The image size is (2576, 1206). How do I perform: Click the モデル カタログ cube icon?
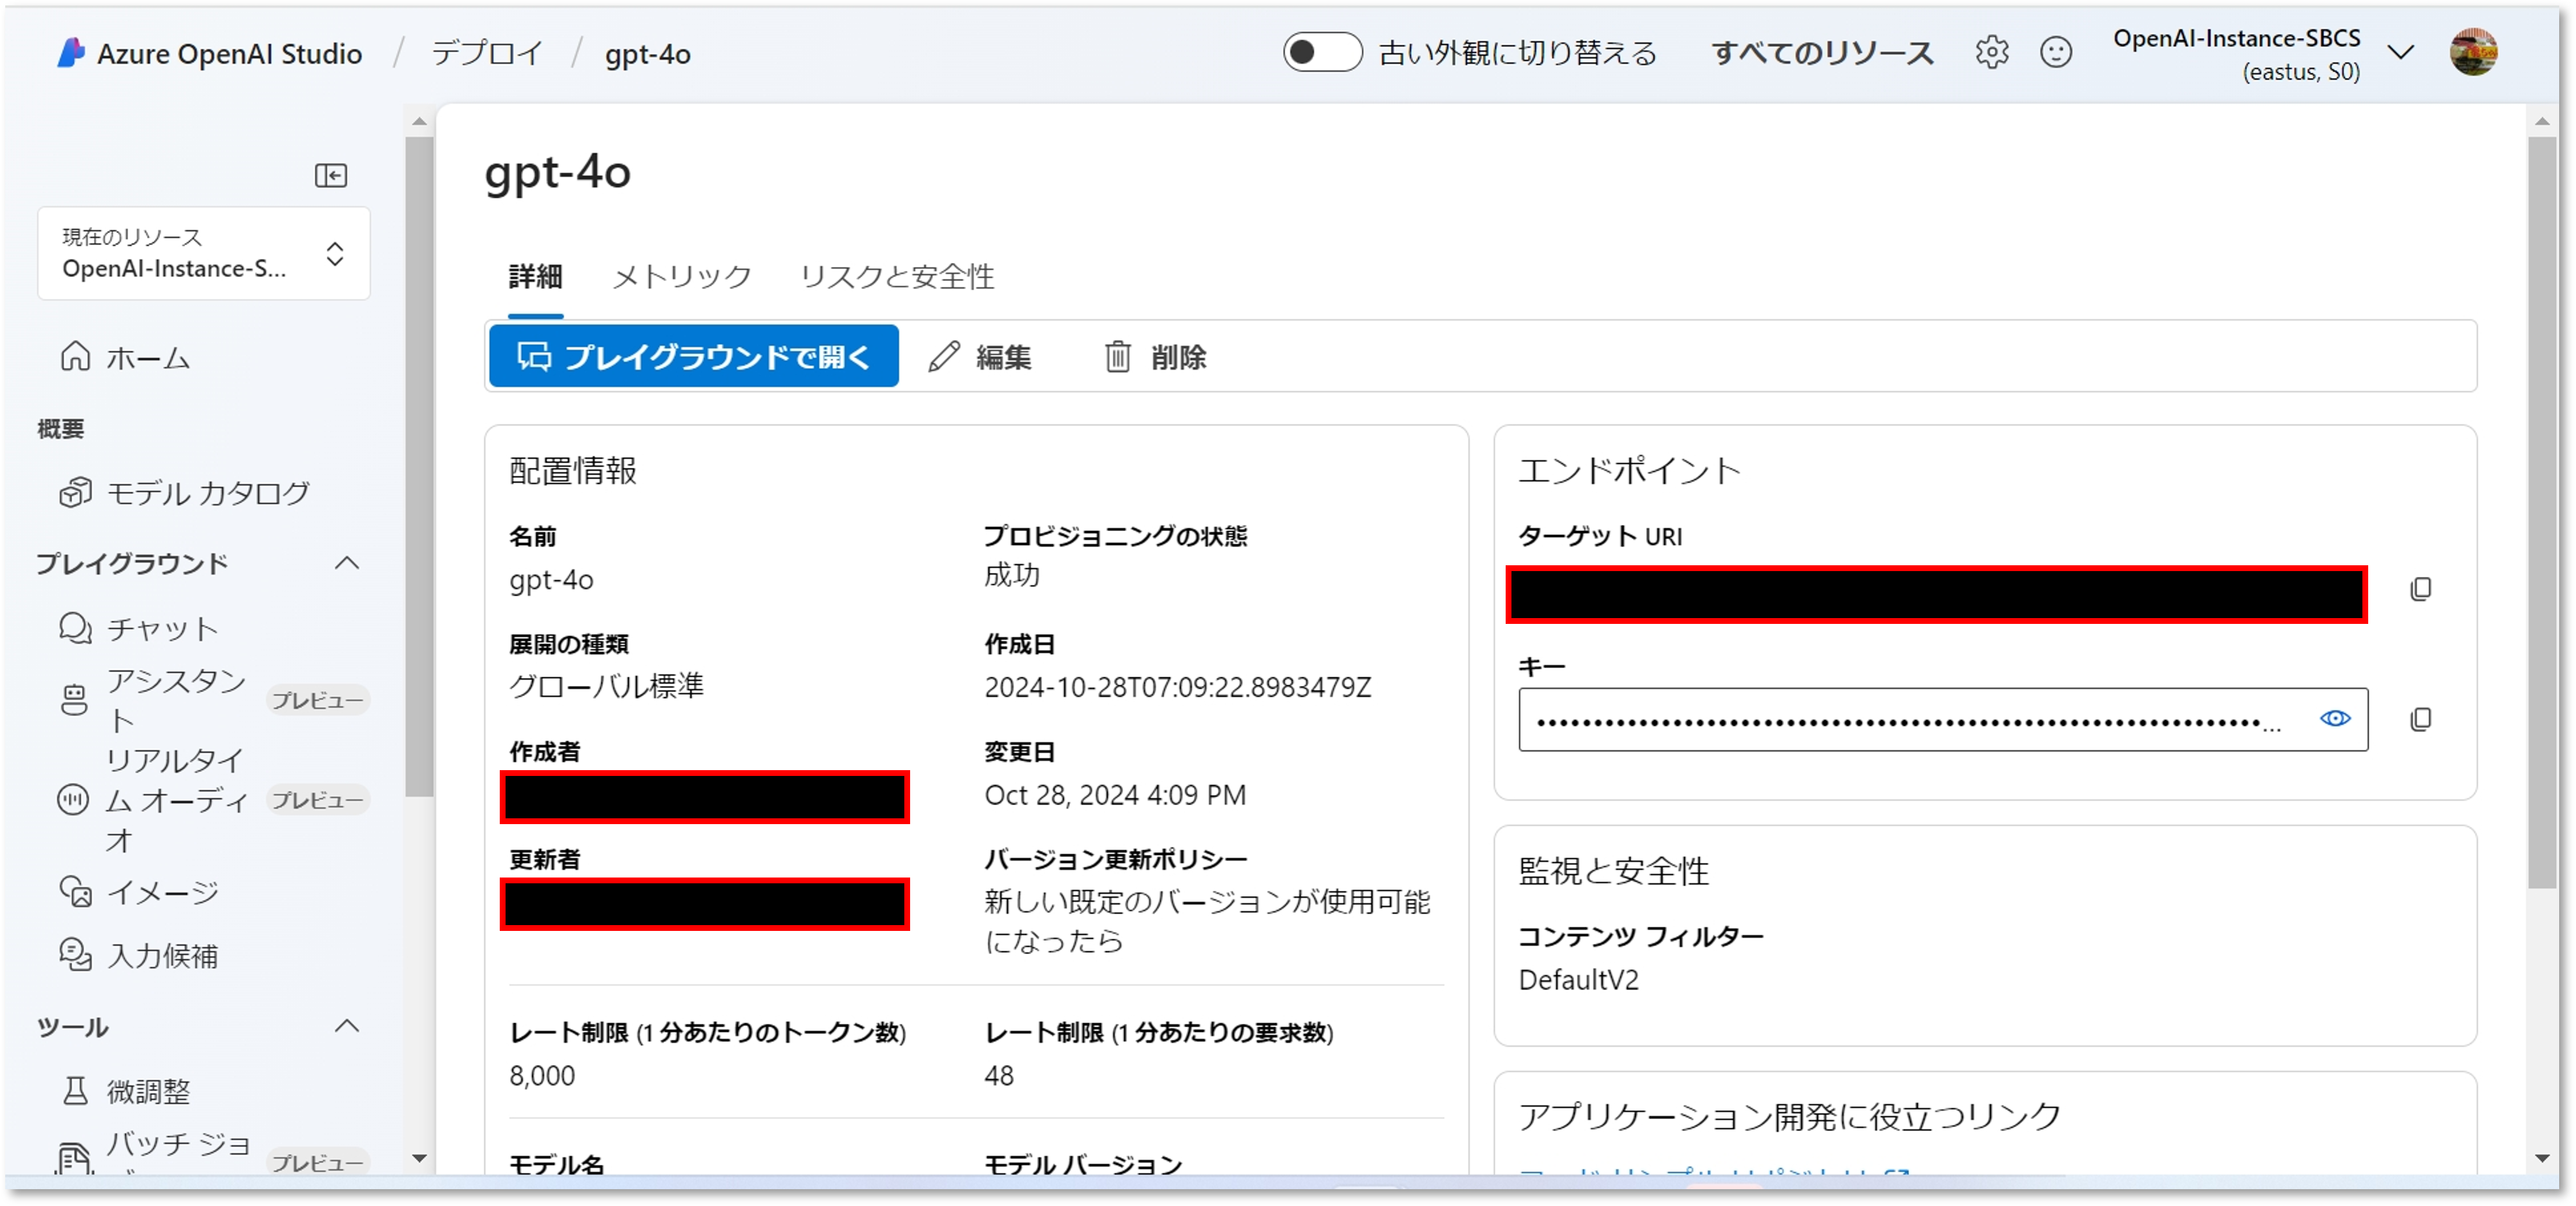tap(75, 492)
